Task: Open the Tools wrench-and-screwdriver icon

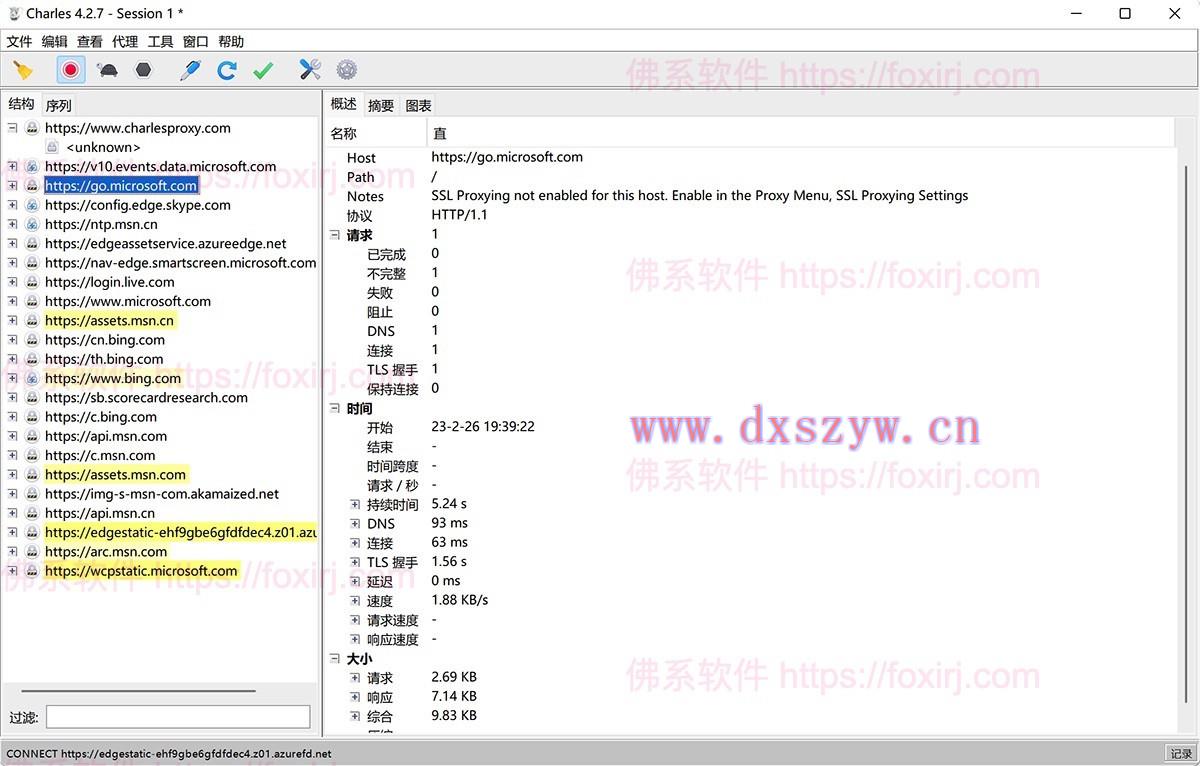Action: 310,70
